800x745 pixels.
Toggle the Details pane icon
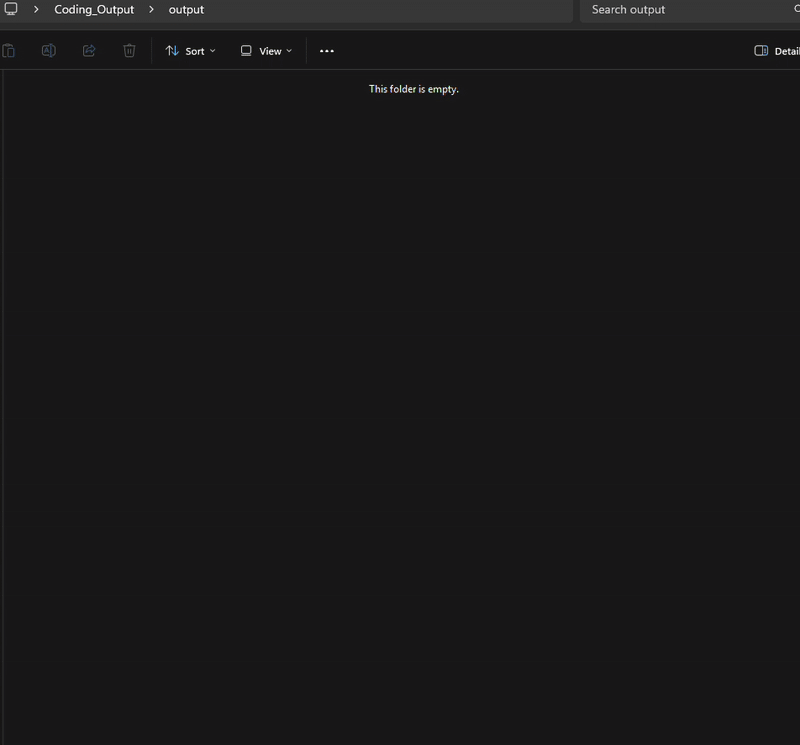point(761,51)
